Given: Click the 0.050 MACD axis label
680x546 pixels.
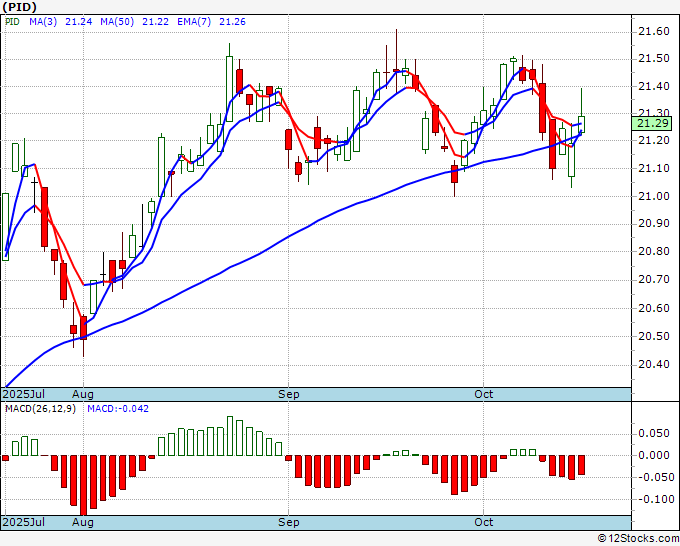Looking at the screenshot, I should 654,434.
